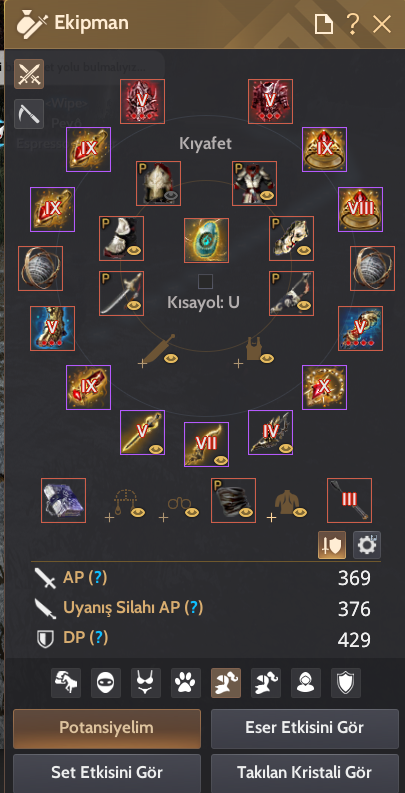Click the crossed swords combat gear icon

point(29,74)
